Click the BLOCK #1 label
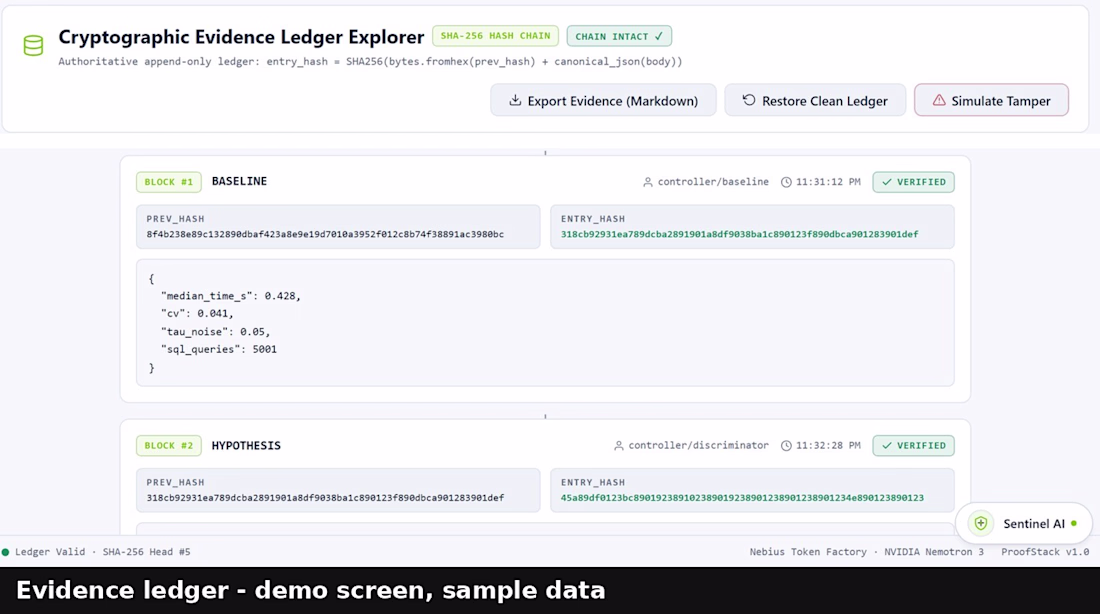 [168, 182]
